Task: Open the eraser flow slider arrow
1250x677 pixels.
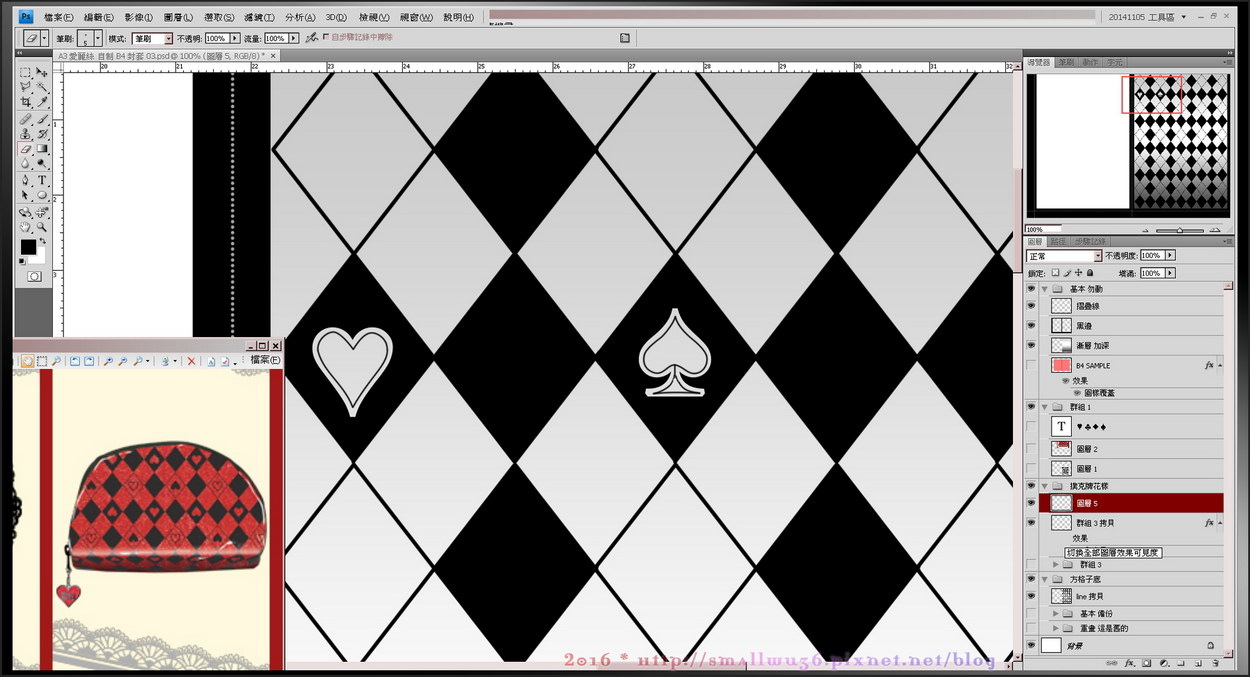Action: (x=293, y=38)
